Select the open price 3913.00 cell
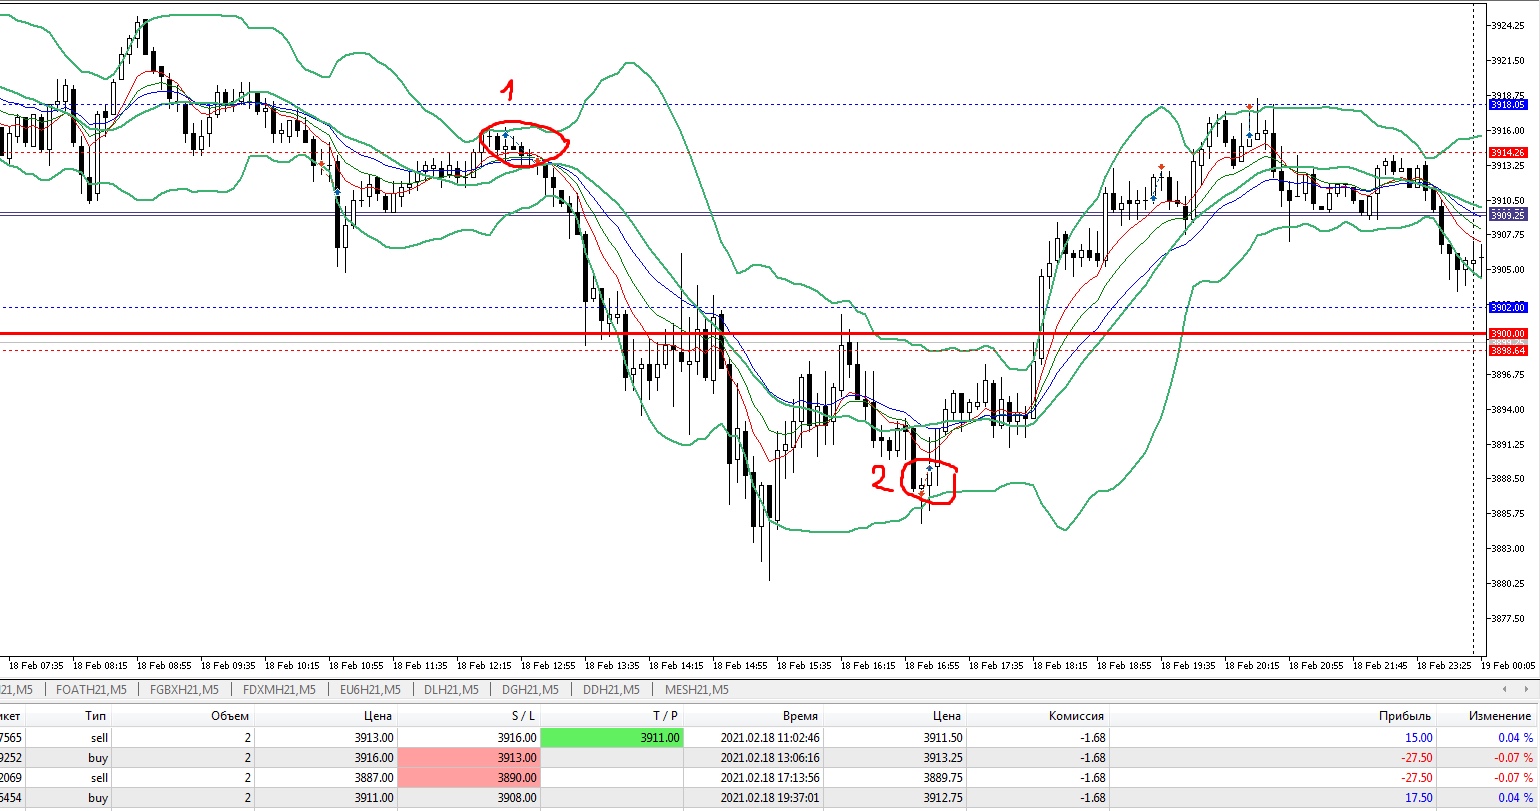The height and width of the screenshot is (811, 1540). 326,737
